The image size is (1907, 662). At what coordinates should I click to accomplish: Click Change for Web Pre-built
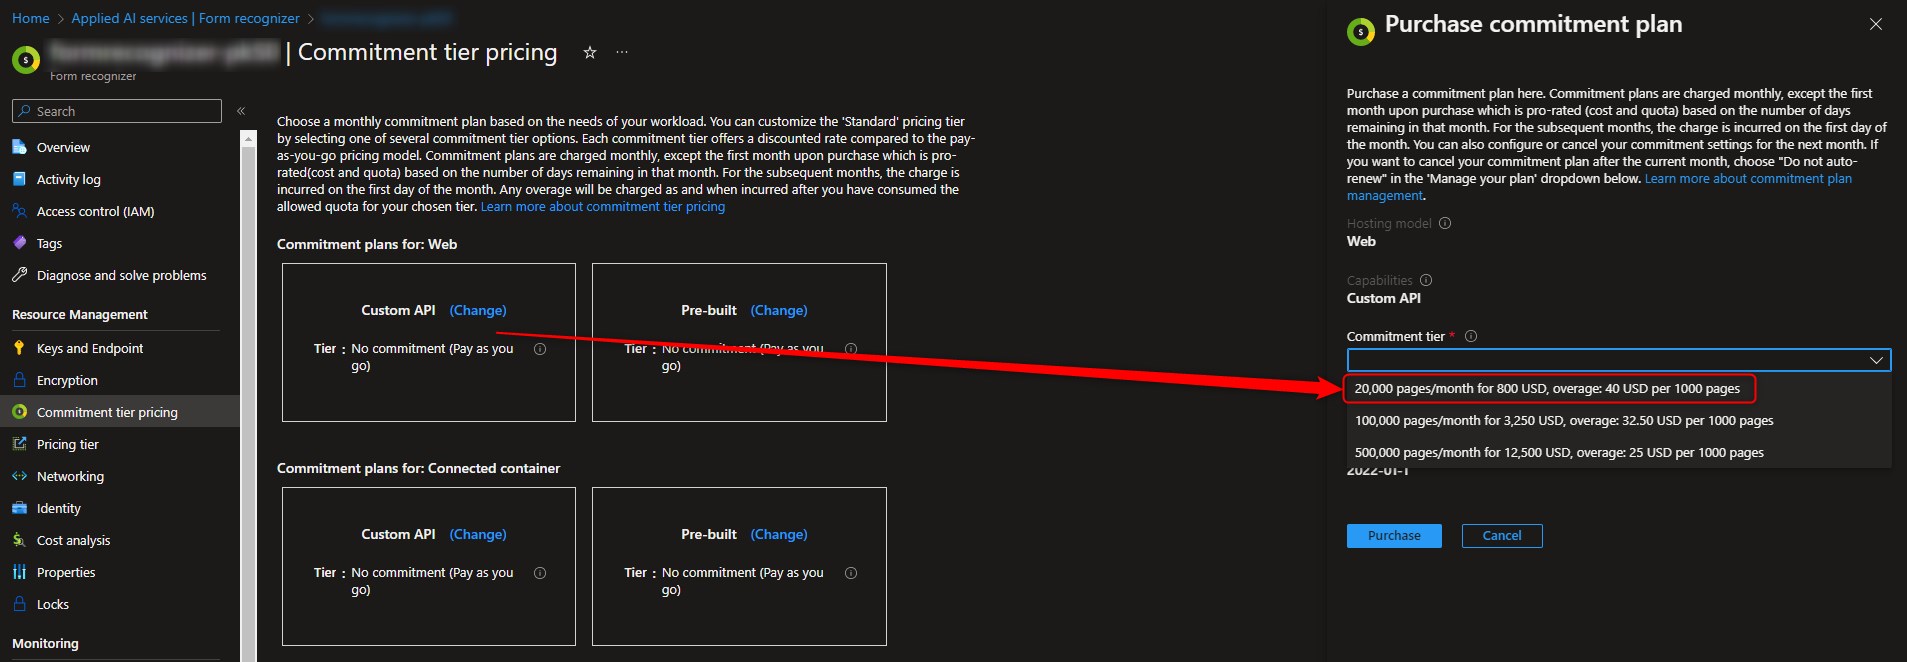click(779, 310)
